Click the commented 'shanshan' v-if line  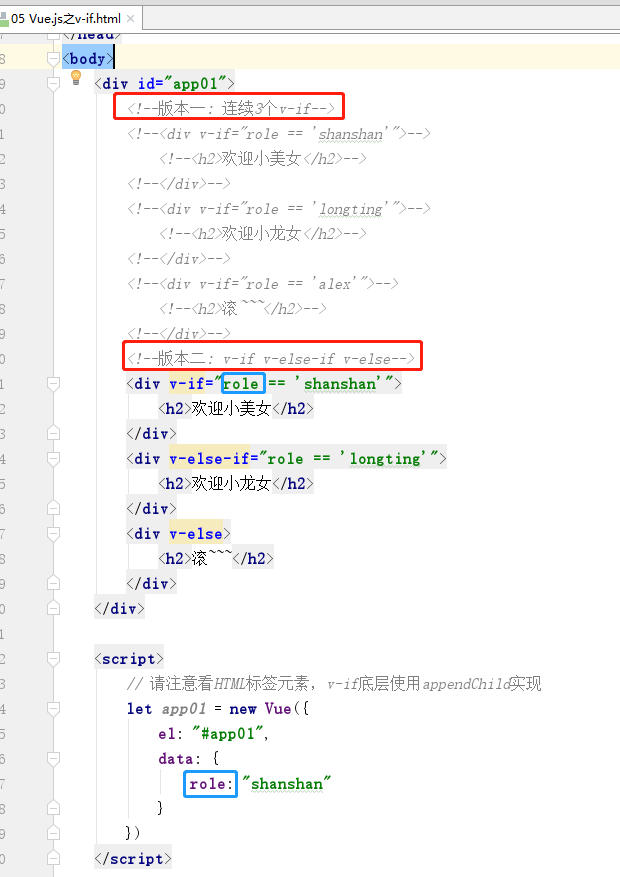point(278,134)
